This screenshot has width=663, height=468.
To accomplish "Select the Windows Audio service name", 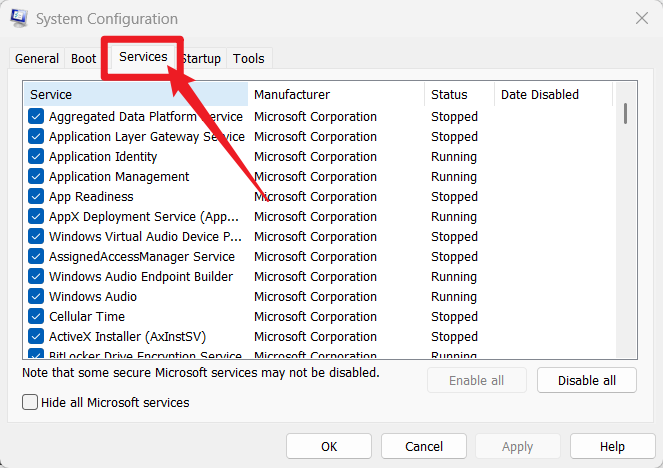I will click(x=93, y=296).
